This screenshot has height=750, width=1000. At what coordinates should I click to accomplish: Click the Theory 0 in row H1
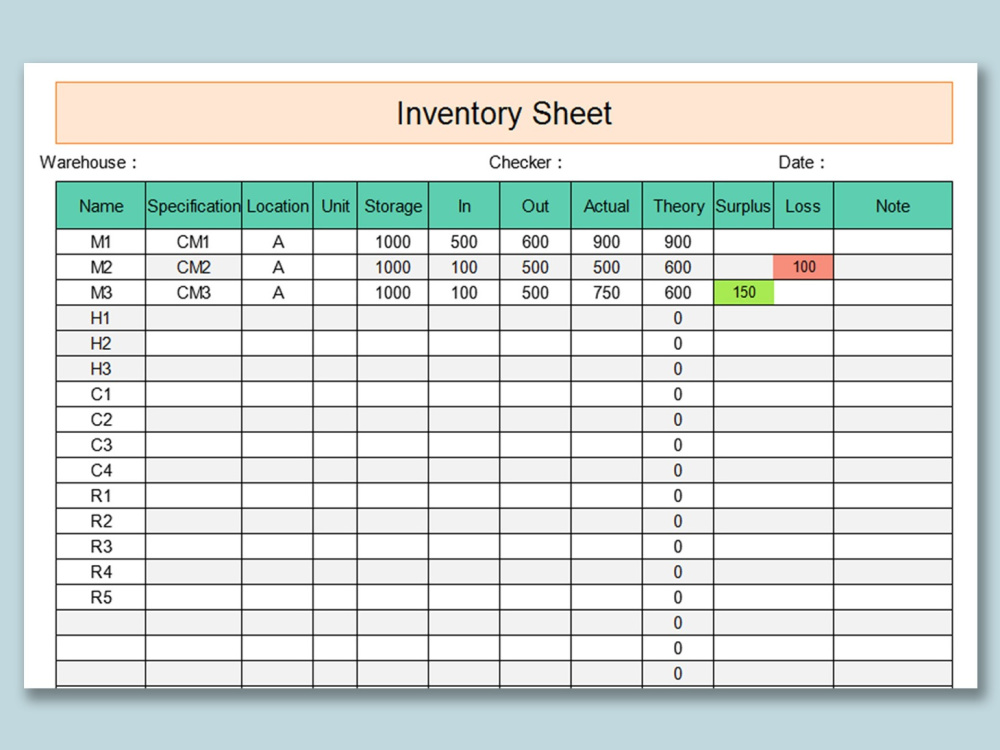tap(678, 318)
